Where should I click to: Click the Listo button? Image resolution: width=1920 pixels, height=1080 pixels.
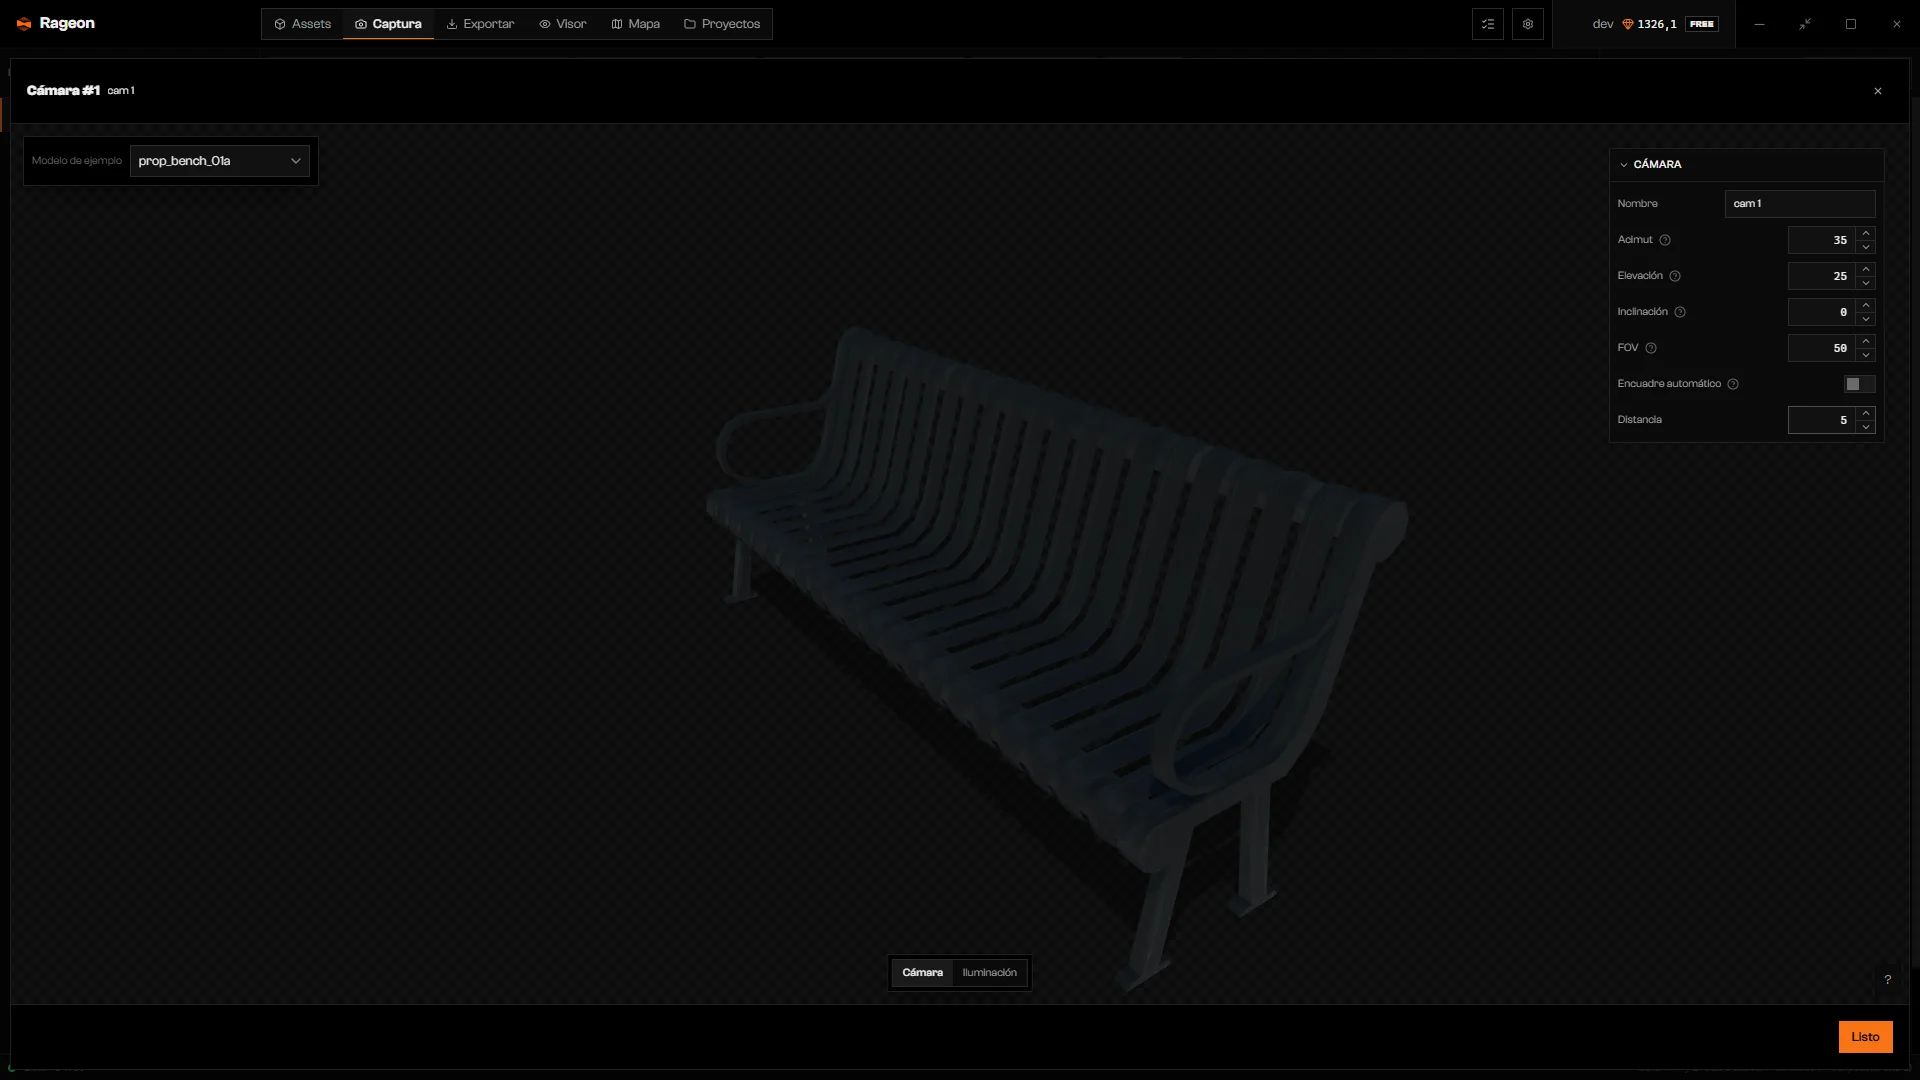(x=1865, y=1037)
